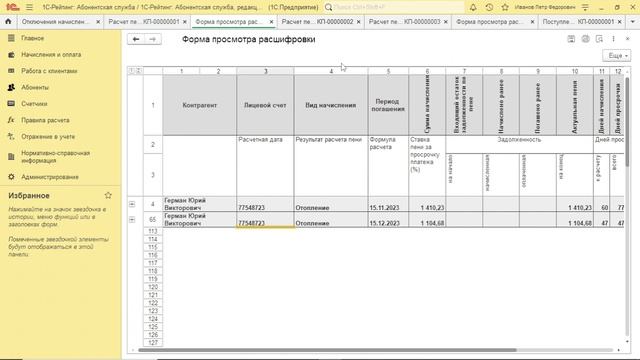
Task: Click the Главное sidebar icon
Action: pyautogui.click(x=11, y=38)
